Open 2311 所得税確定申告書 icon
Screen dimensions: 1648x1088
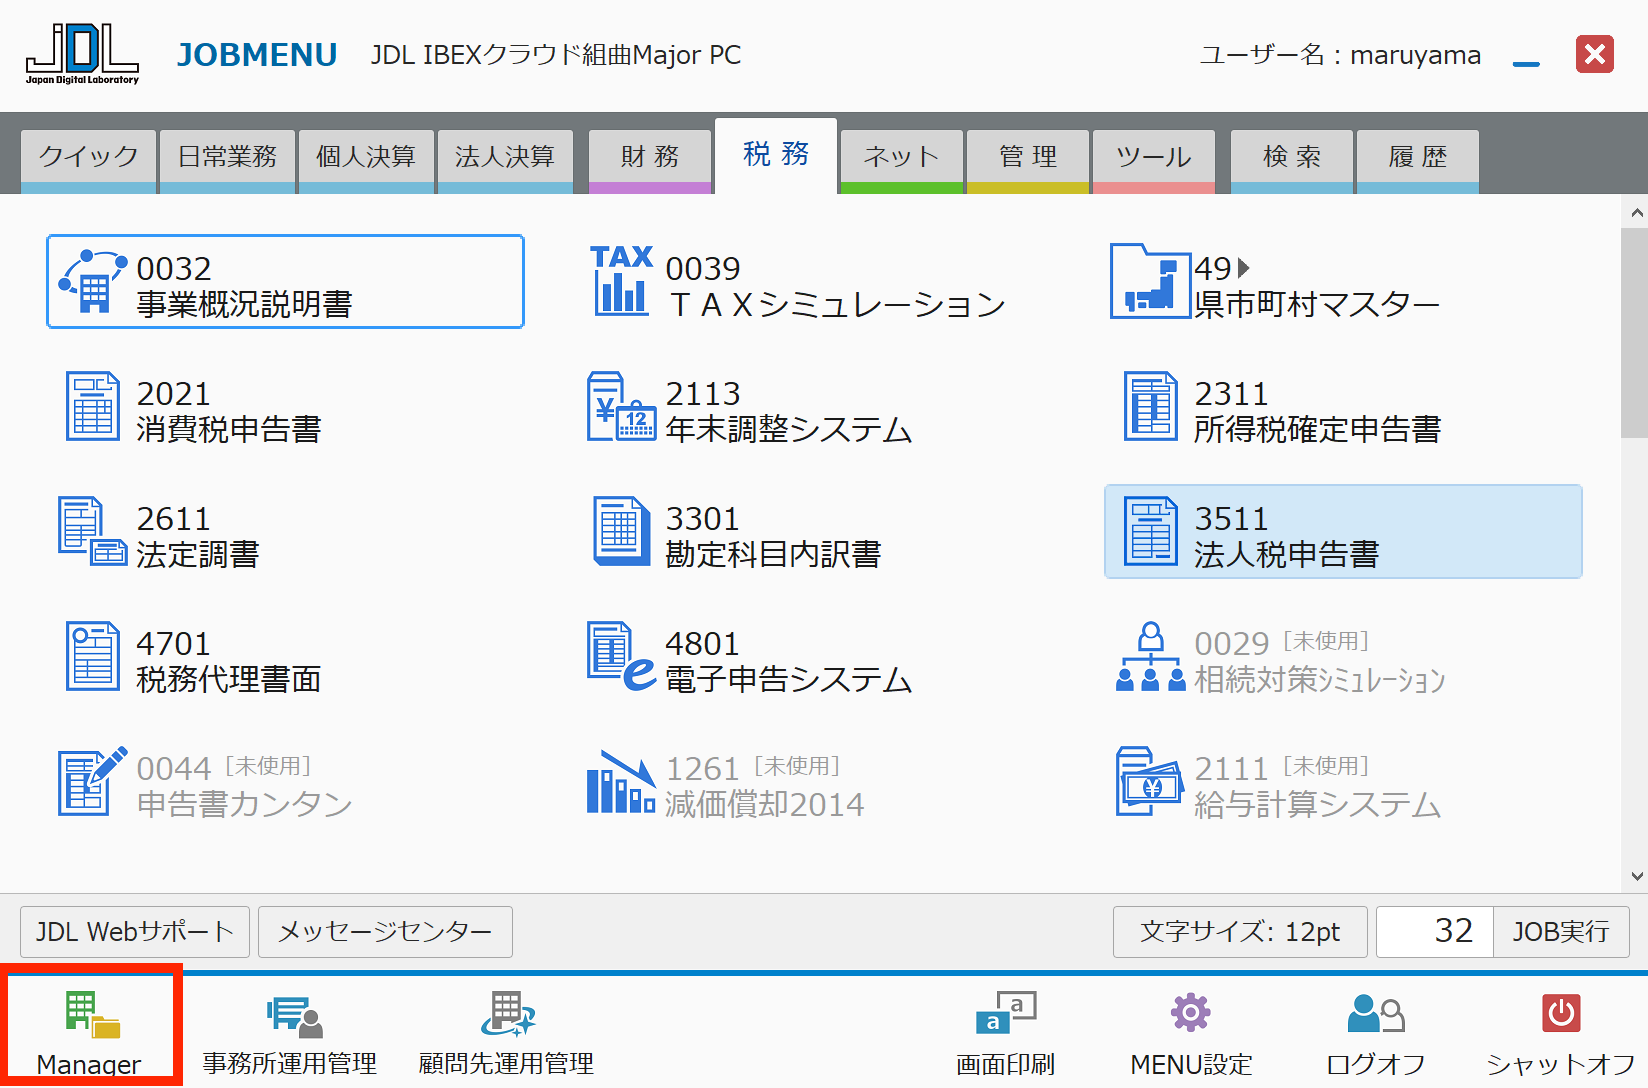click(x=1150, y=406)
